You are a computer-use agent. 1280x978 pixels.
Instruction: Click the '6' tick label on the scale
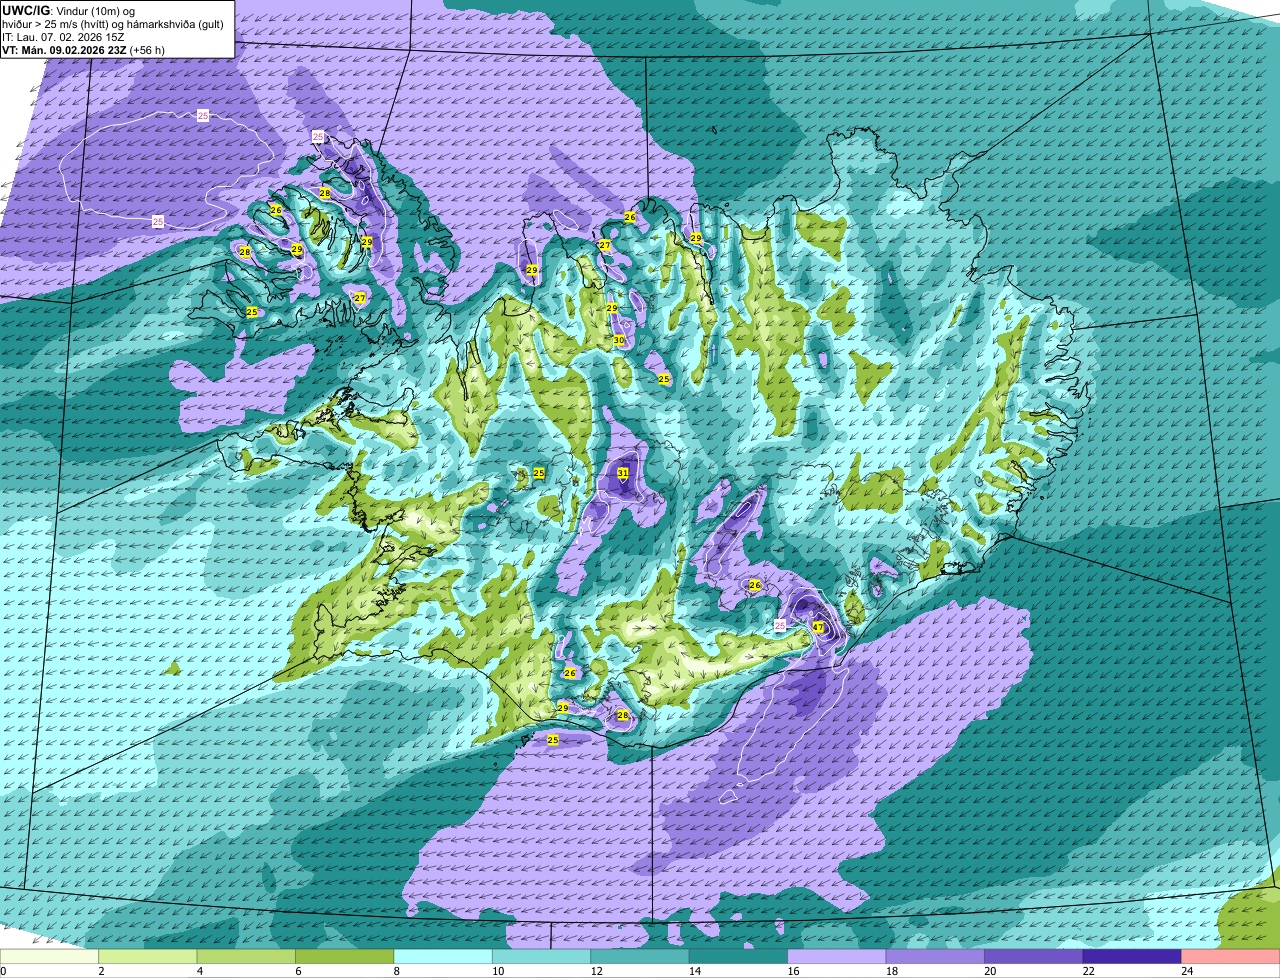click(x=298, y=971)
